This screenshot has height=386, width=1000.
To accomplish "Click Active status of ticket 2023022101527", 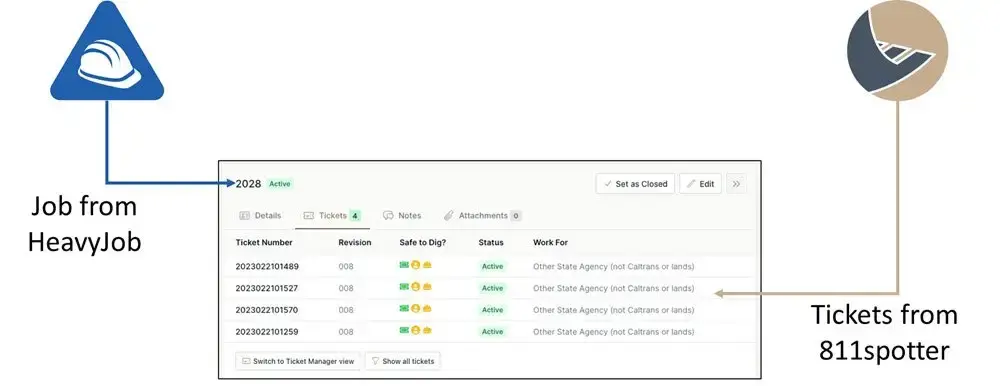I will [x=492, y=288].
